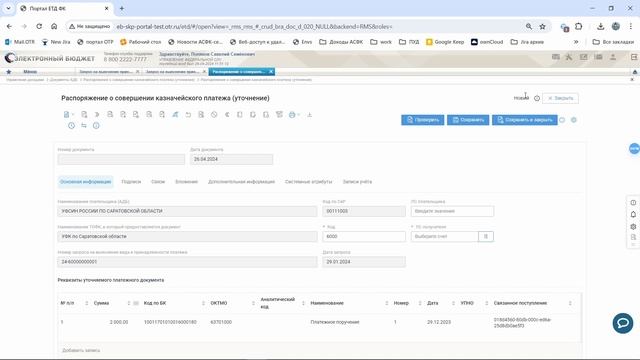
Task: Click status clock icon next to Закрыть
Action: click(x=537, y=98)
